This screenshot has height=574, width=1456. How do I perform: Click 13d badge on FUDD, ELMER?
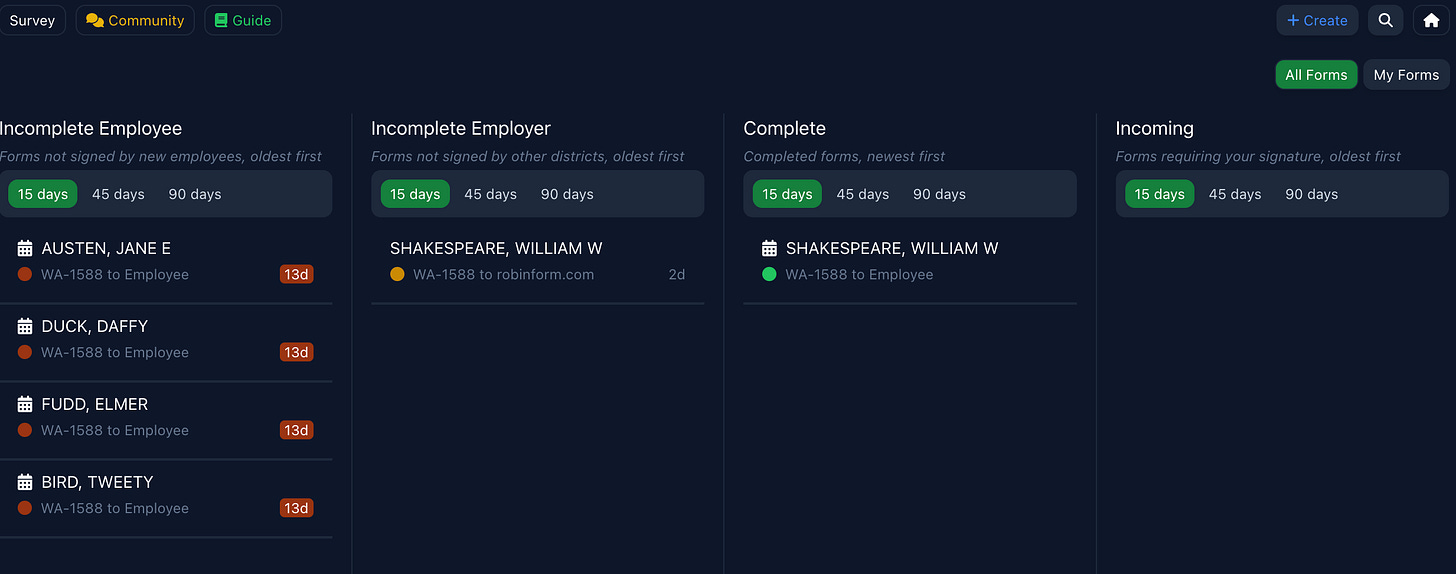tap(296, 430)
